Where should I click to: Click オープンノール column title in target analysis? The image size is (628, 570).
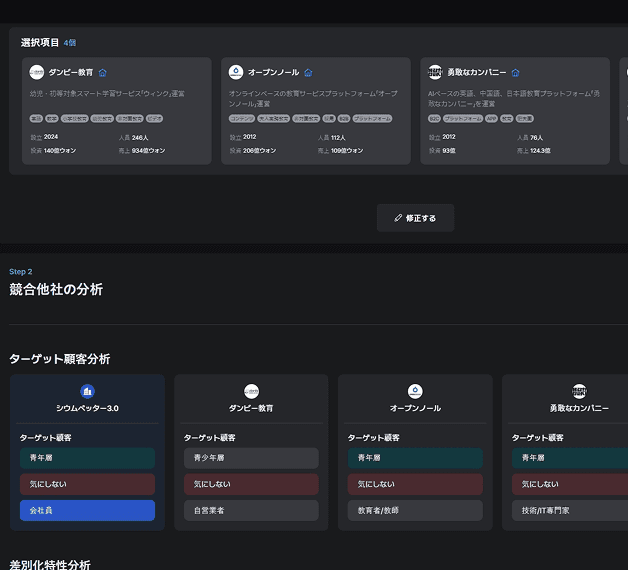click(x=415, y=408)
